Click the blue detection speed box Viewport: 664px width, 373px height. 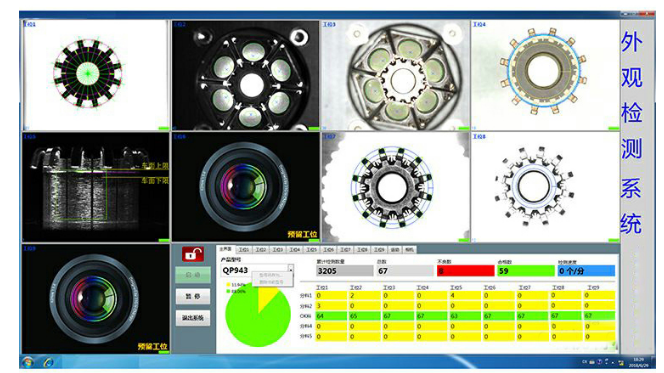tap(586, 271)
